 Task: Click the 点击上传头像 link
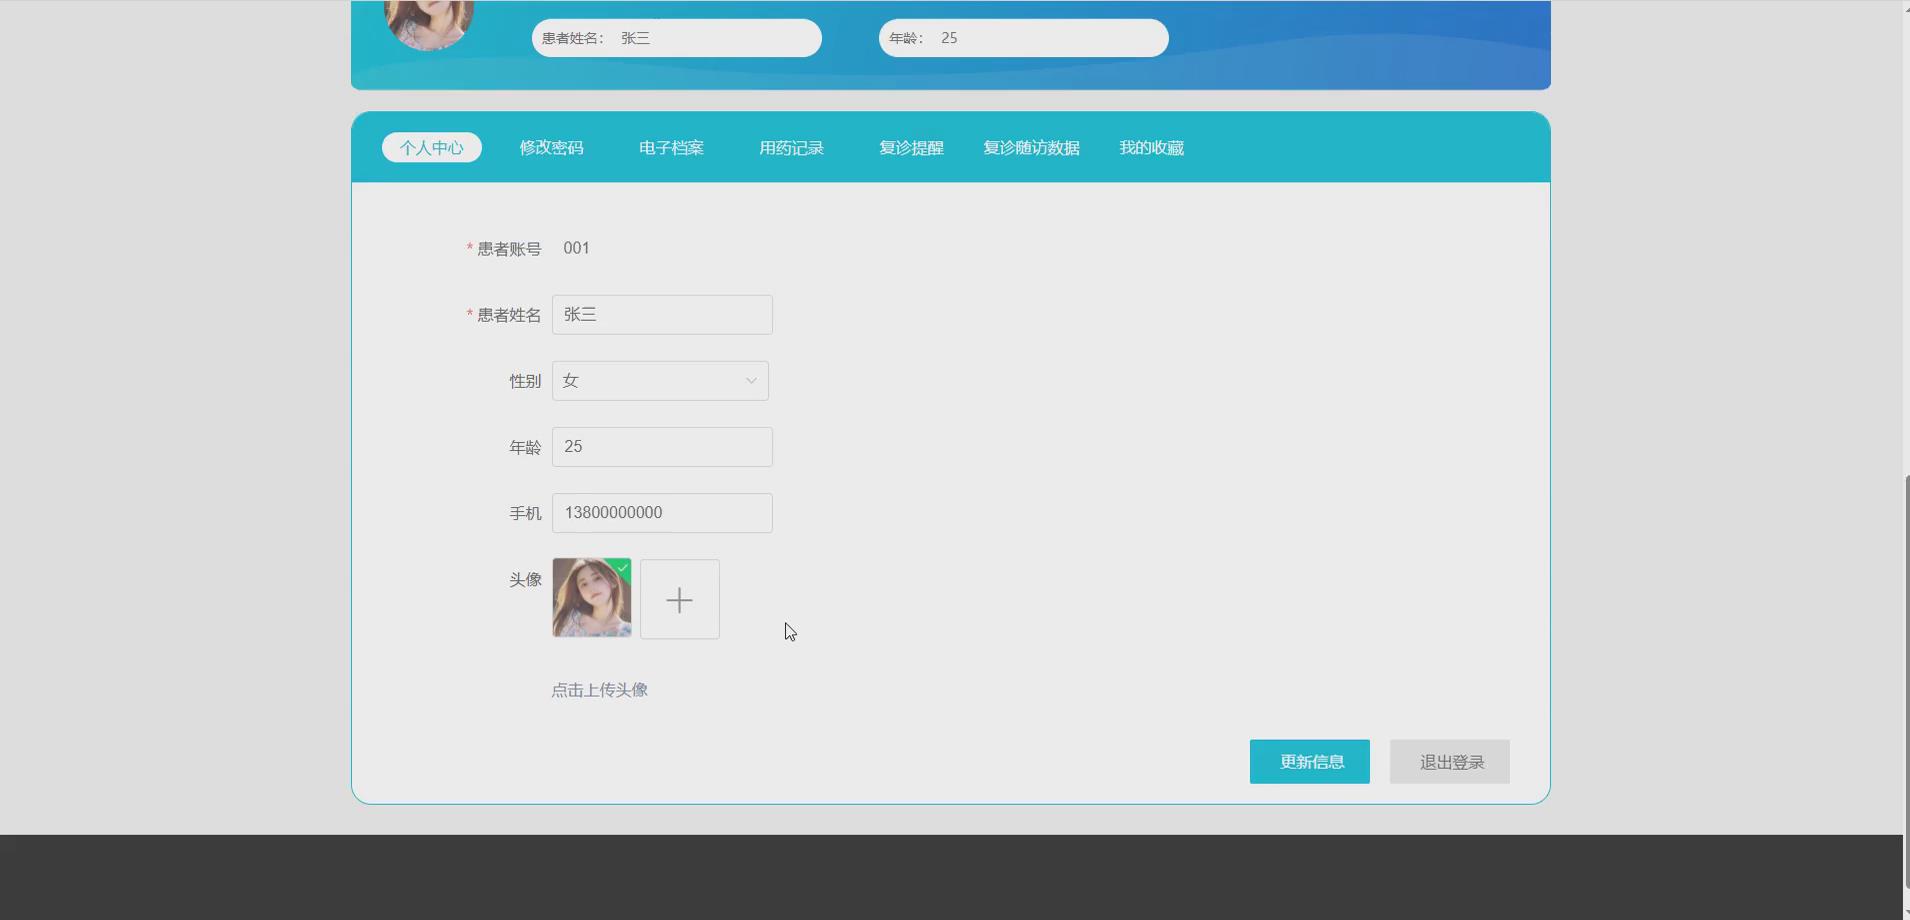click(x=599, y=689)
